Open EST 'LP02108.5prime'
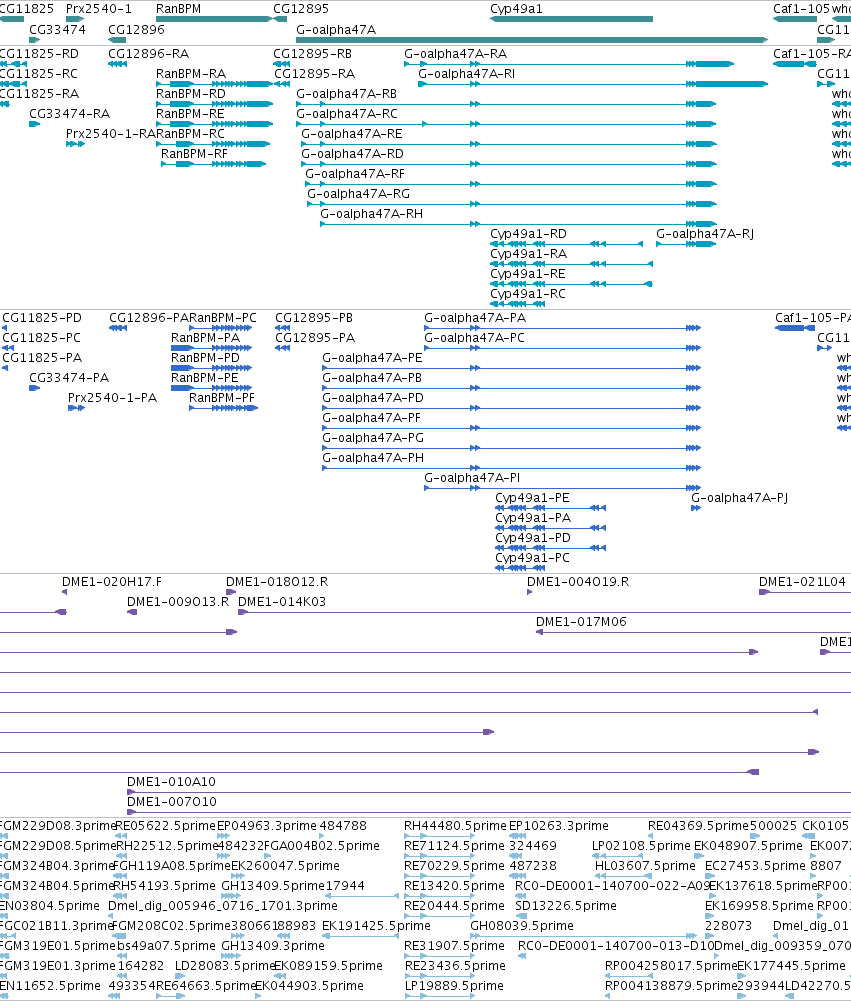This screenshot has width=851, height=1001. (x=642, y=846)
